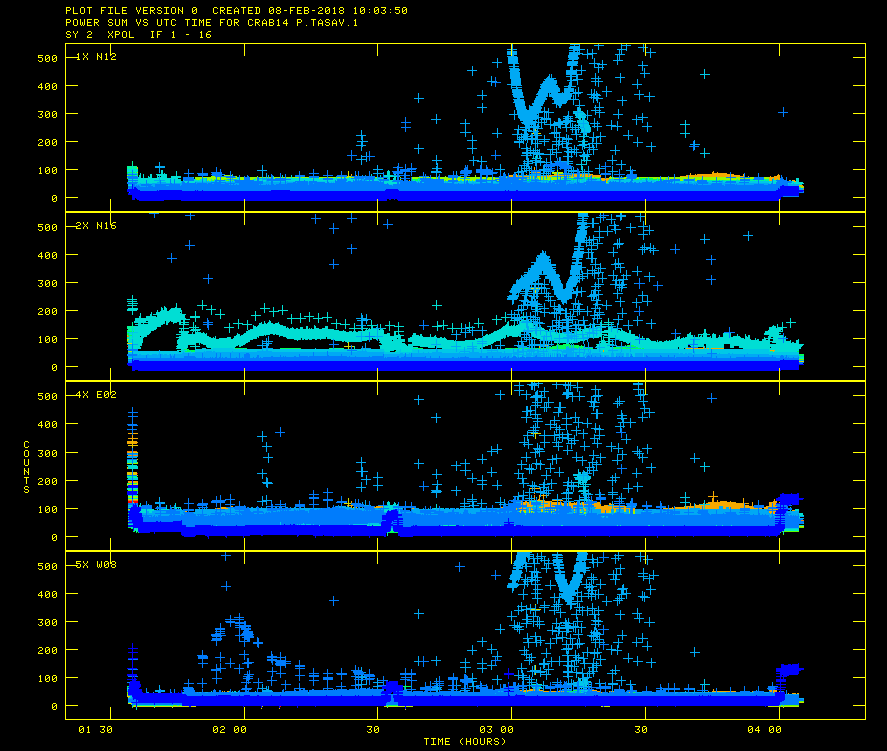The width and height of the screenshot is (887, 751).
Task: Click the 300 tick label of the 2X N16 panel
Action: tap(47, 283)
